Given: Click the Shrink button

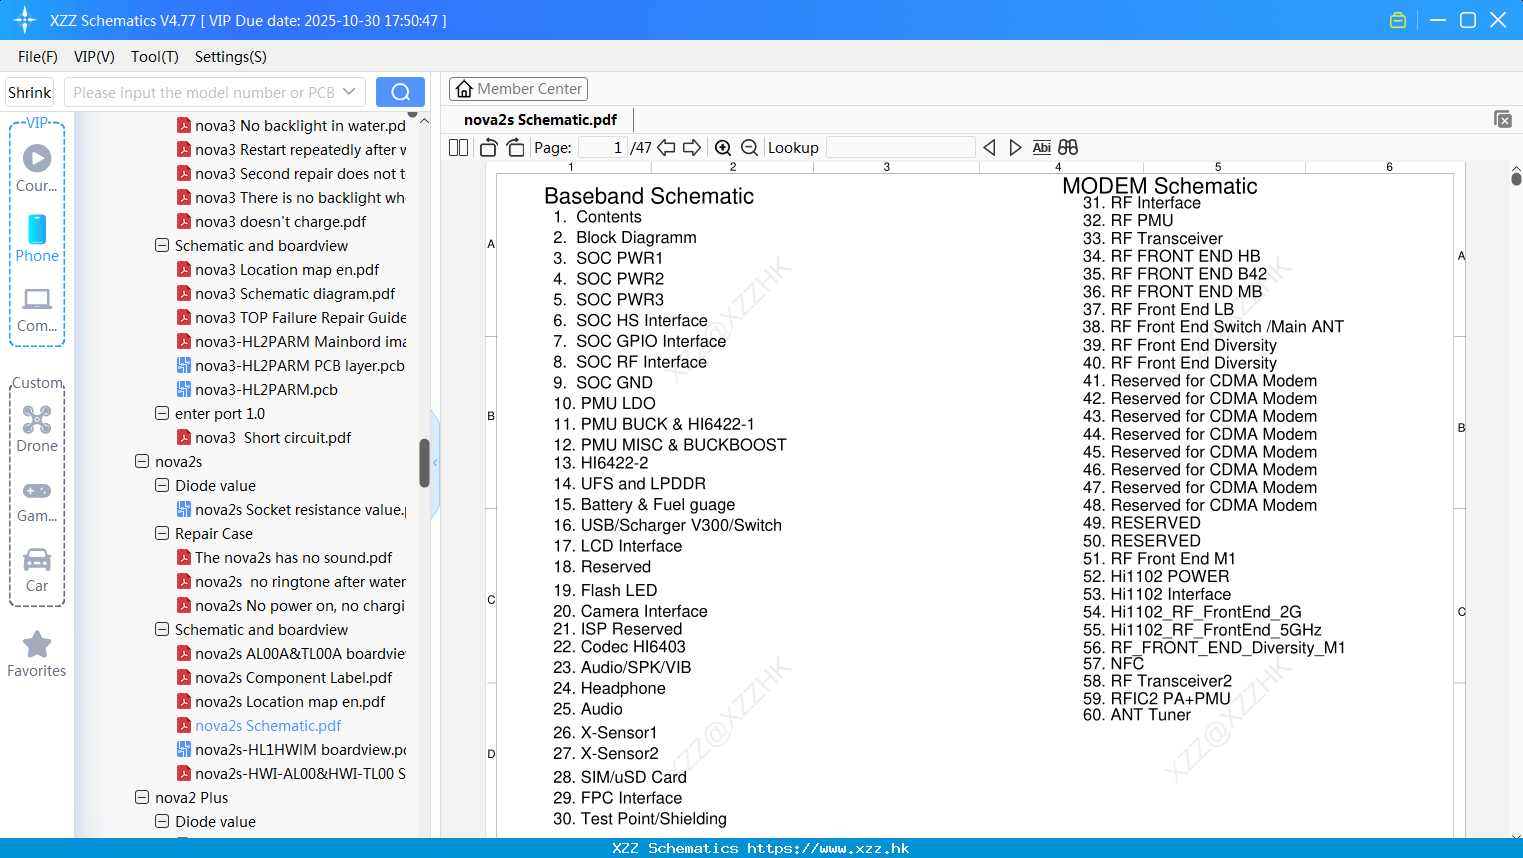Looking at the screenshot, I should [30, 92].
